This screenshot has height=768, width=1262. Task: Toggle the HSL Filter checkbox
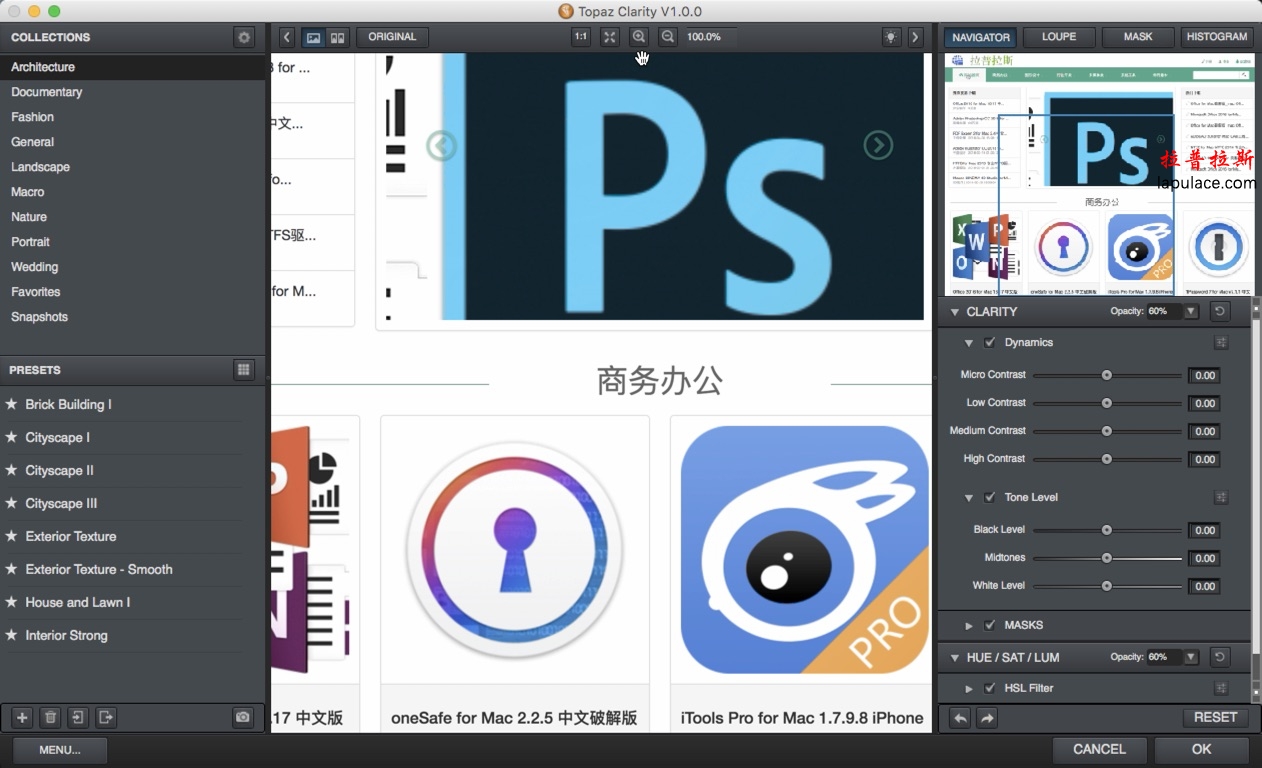[x=989, y=688]
